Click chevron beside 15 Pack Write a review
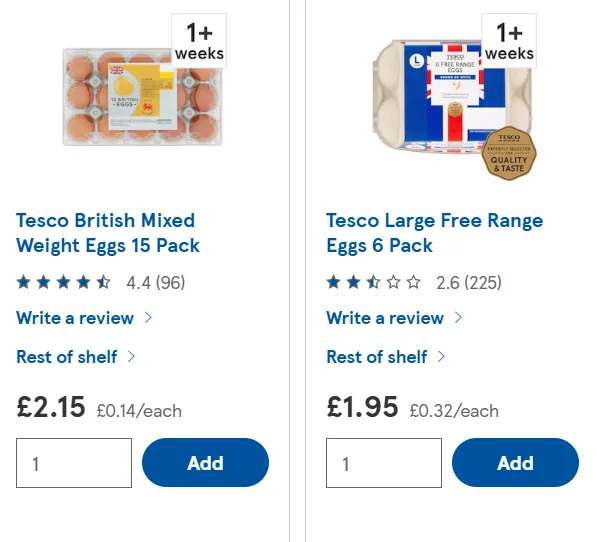The image size is (597, 542). tap(148, 317)
